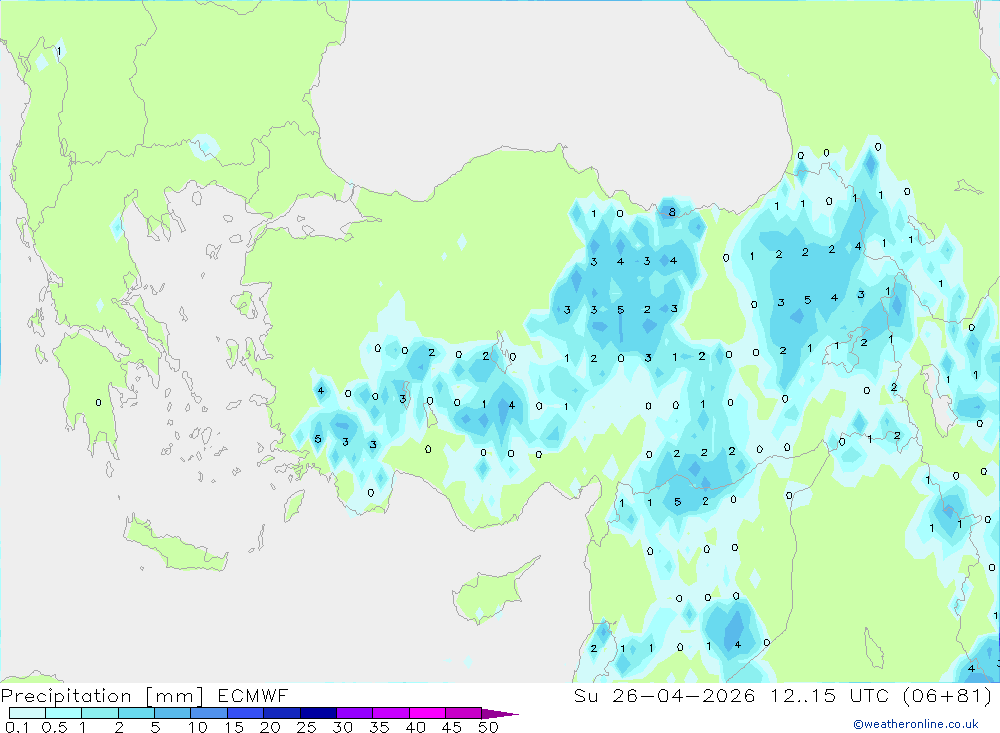Choose the 25–30 mm navy legend swatch
This screenshot has height=733, width=1000.
pos(318,713)
